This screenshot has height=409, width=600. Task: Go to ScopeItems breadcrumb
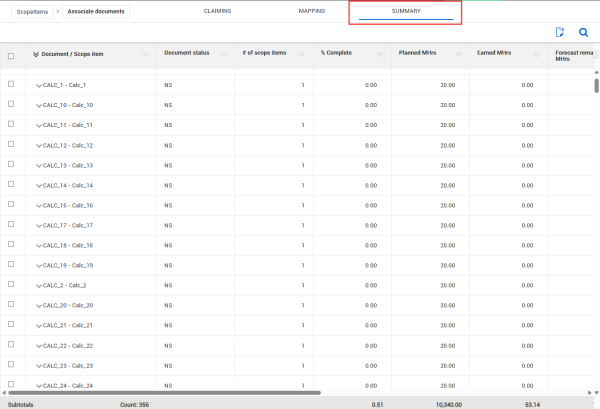[32, 12]
